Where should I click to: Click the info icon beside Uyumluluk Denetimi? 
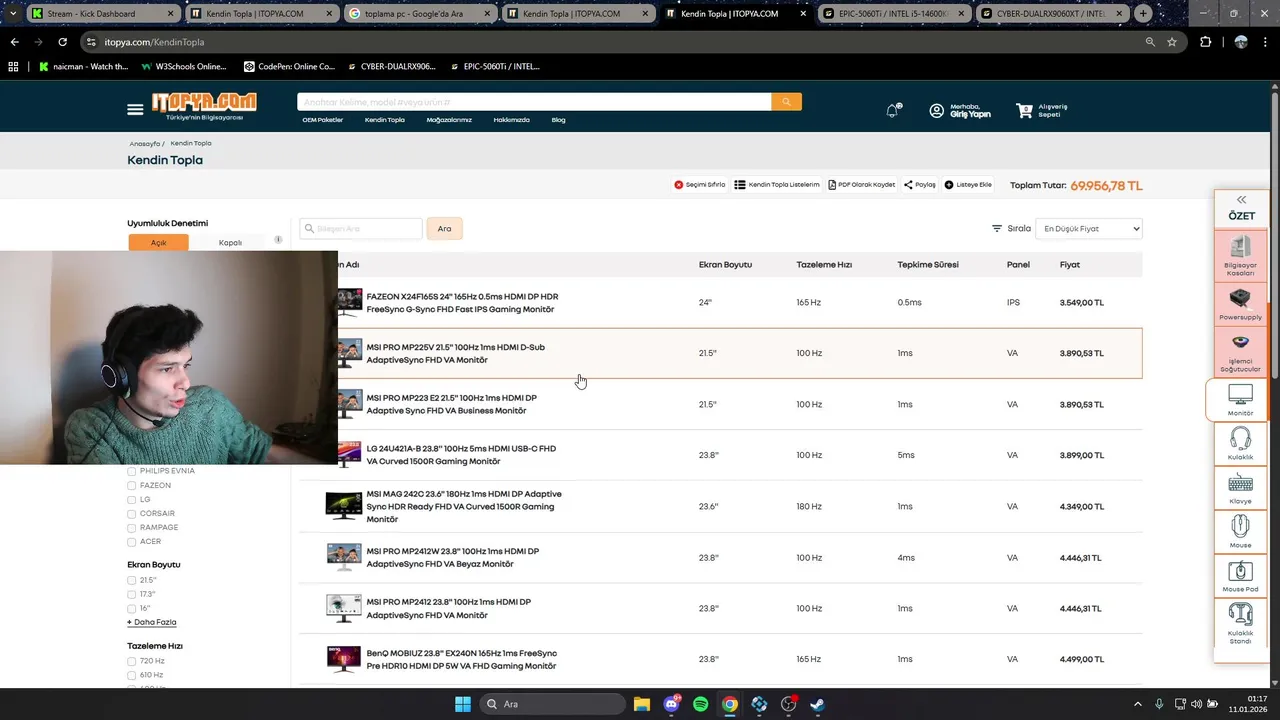pyautogui.click(x=278, y=240)
